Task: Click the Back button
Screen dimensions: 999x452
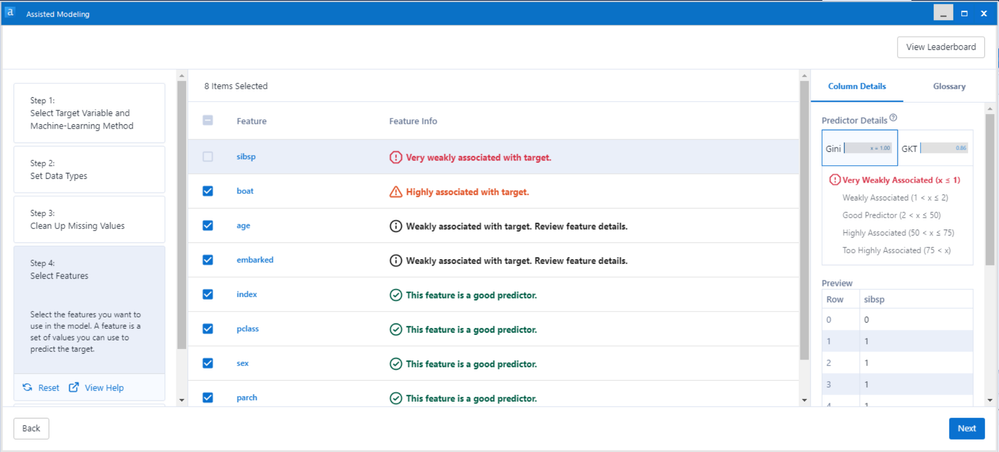Action: click(x=31, y=428)
